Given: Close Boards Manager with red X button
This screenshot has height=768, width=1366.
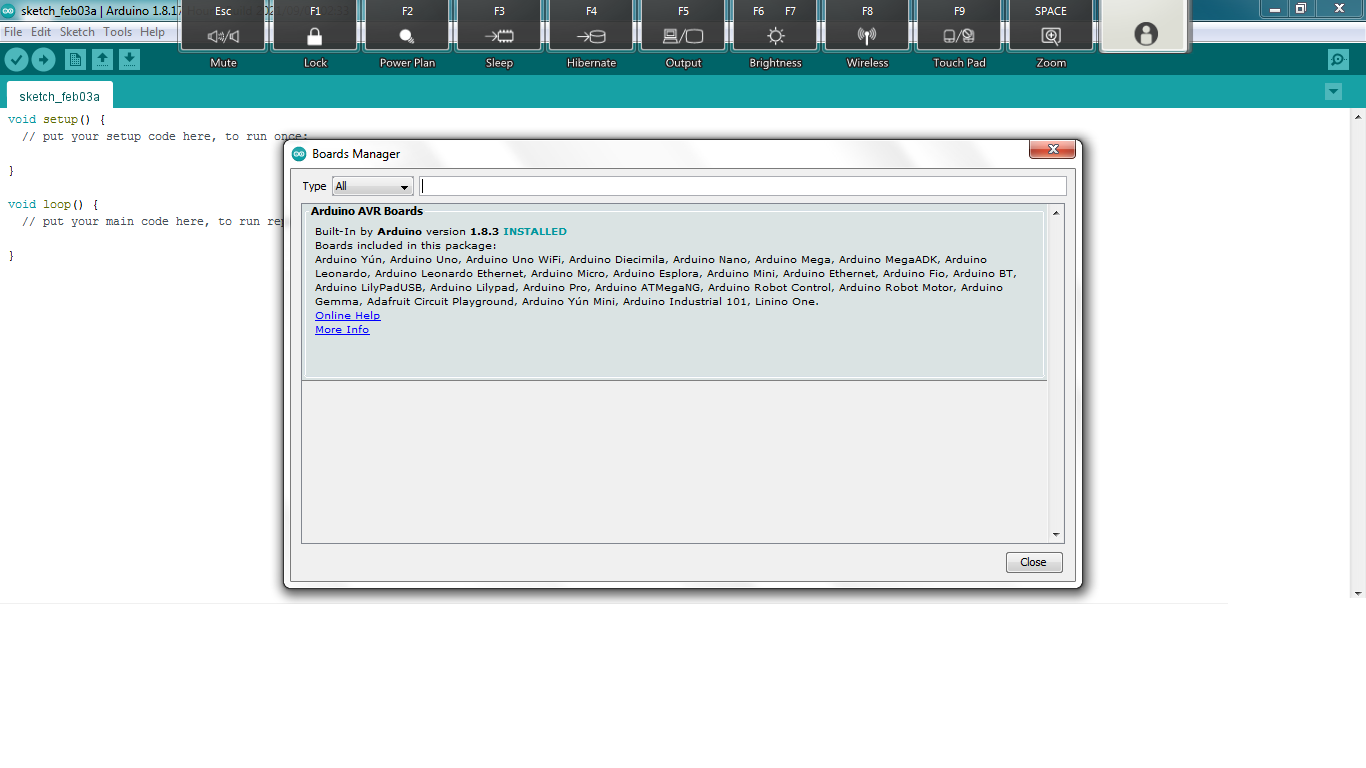Looking at the screenshot, I should click(x=1053, y=150).
